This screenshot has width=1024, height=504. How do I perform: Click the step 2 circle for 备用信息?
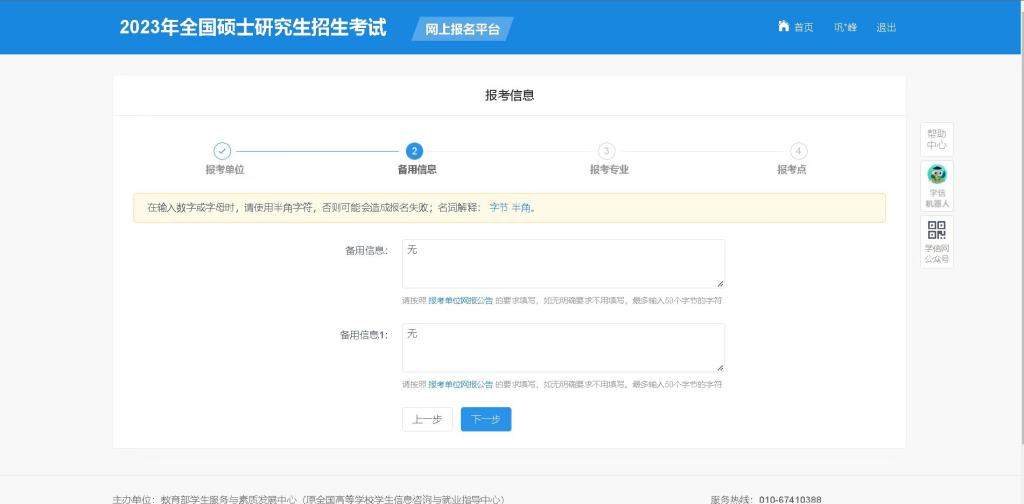[415, 151]
